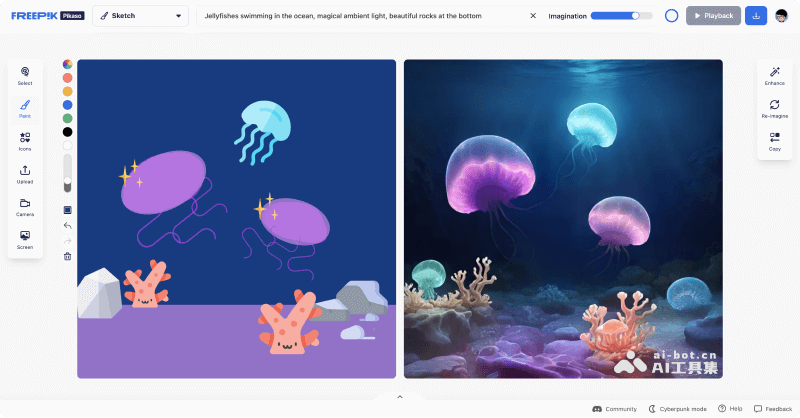Viewport: 800px width, 418px height.
Task: Click the Enhance magic wand icon
Action: coord(775,75)
